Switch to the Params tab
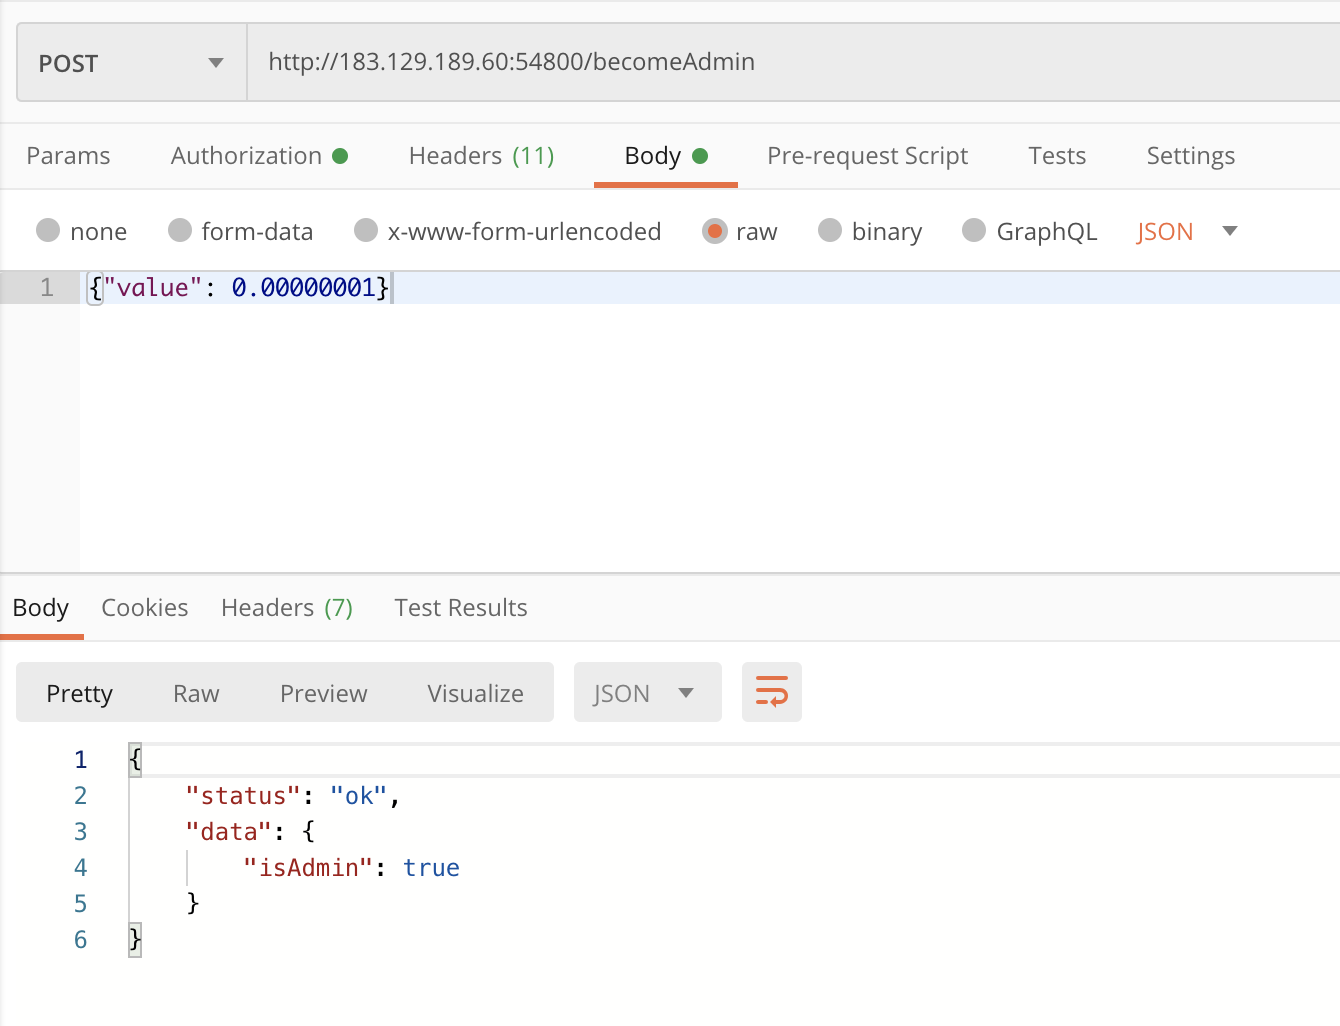 tap(68, 156)
